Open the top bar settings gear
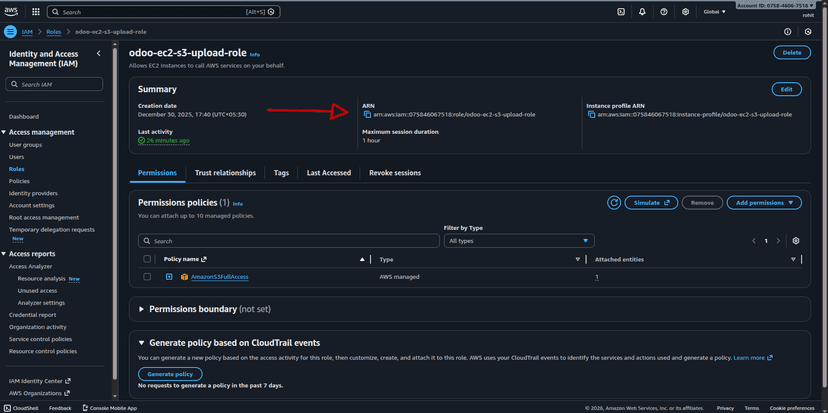This screenshot has height=413, width=828. coord(685,12)
